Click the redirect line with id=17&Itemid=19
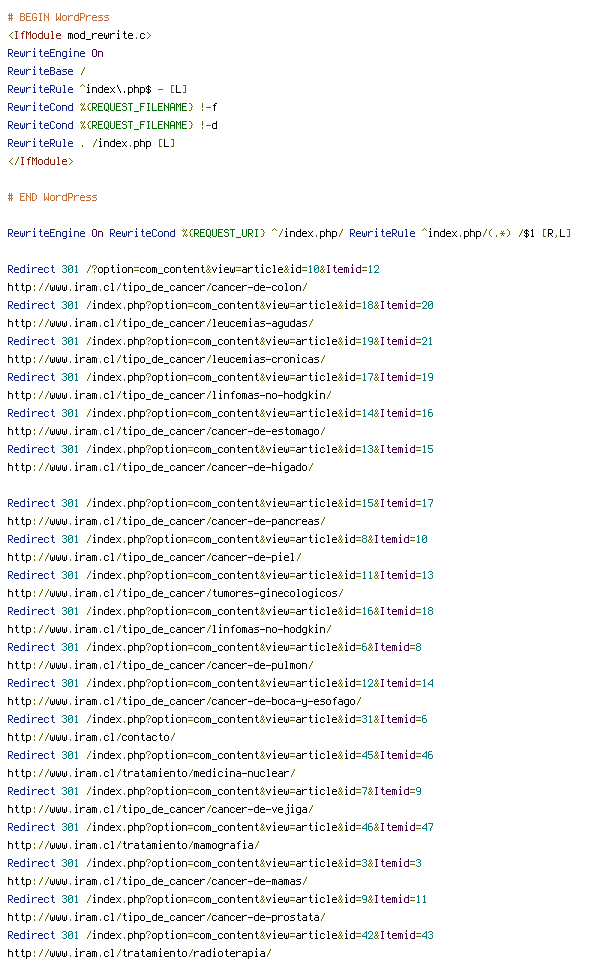 click(220, 377)
